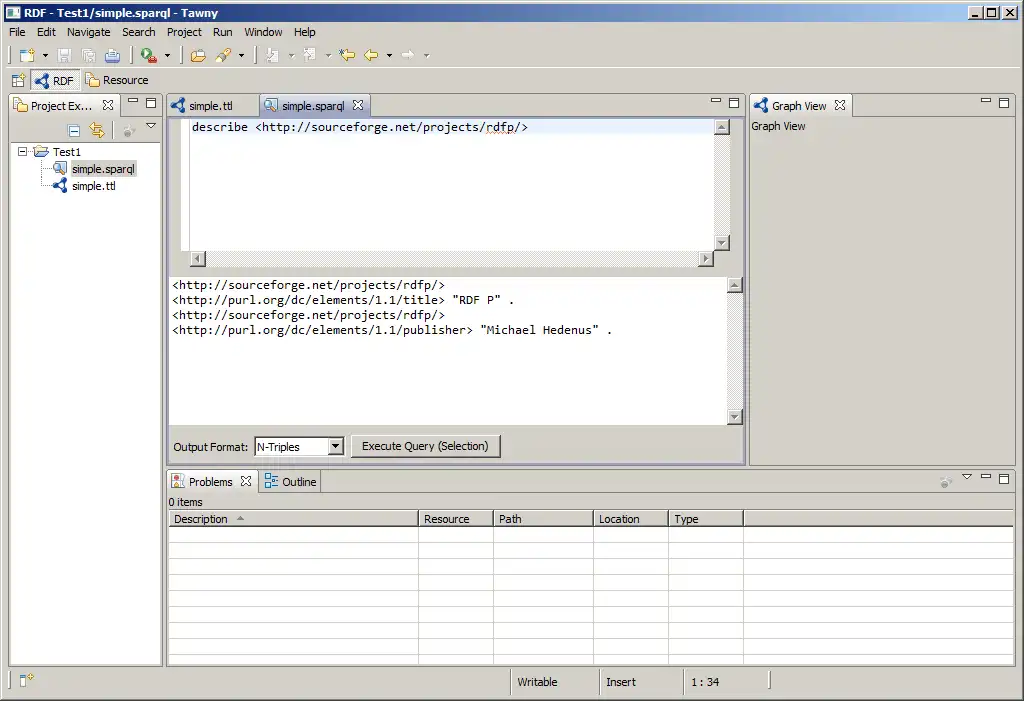This screenshot has width=1024, height=701.
Task: Close the Problems view tab
Action: tap(246, 481)
